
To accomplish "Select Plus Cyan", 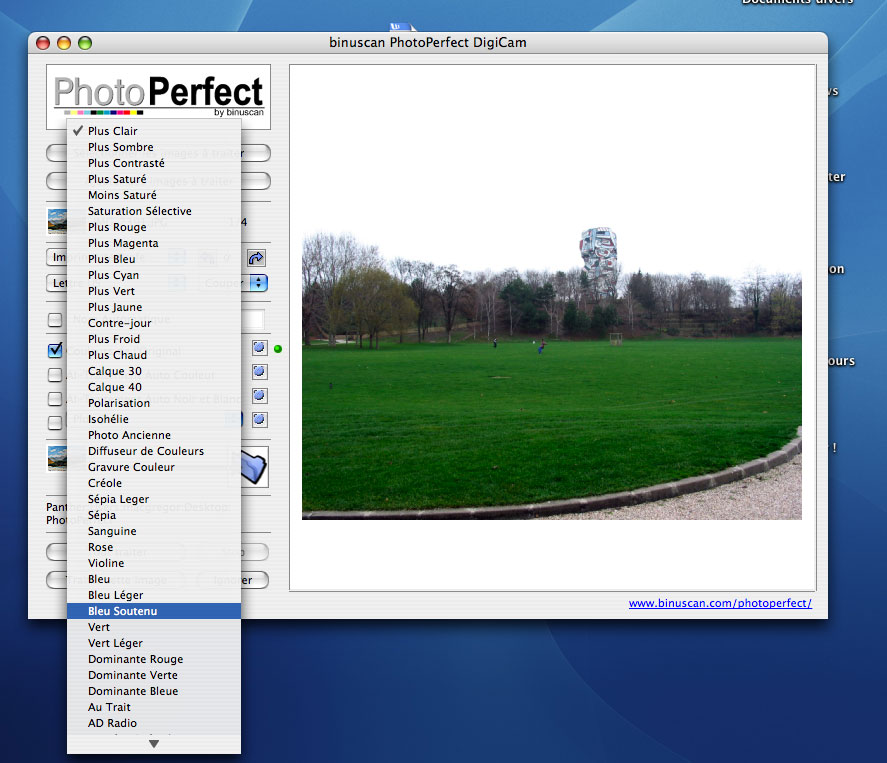I will (154, 275).
